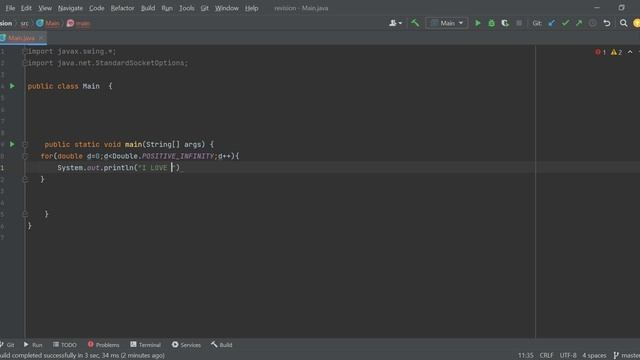The width and height of the screenshot is (640, 360).
Task: Open the Run menu
Action: click(x=167, y=8)
